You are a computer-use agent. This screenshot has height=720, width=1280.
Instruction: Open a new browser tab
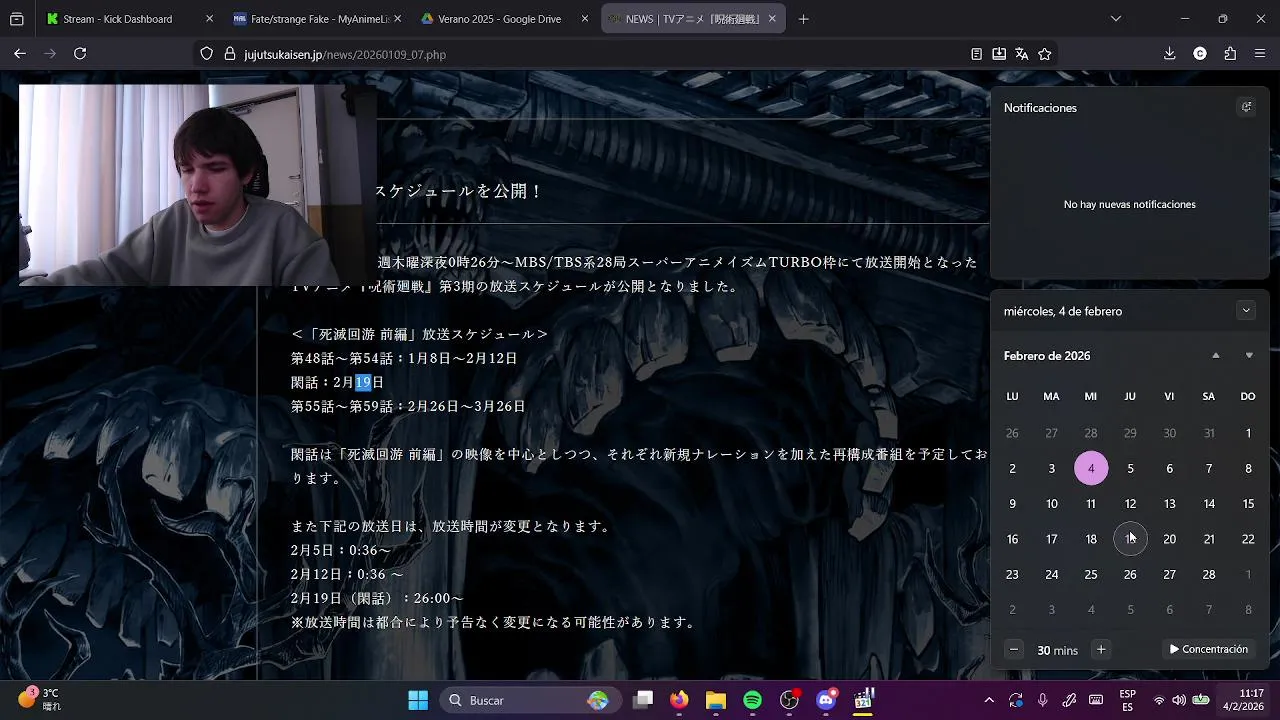point(803,19)
